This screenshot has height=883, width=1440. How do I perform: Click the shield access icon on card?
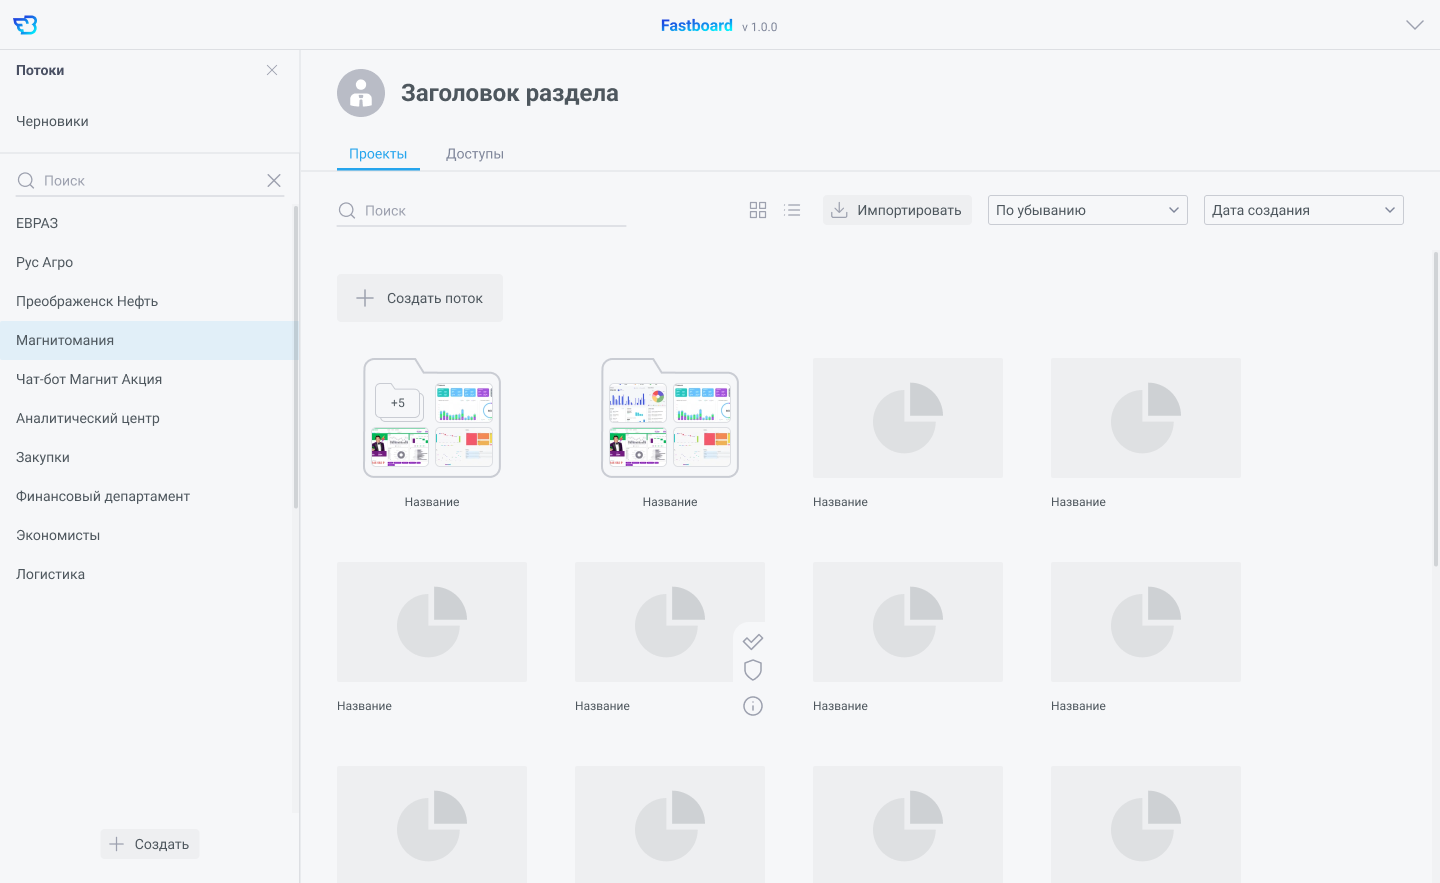[x=753, y=670]
